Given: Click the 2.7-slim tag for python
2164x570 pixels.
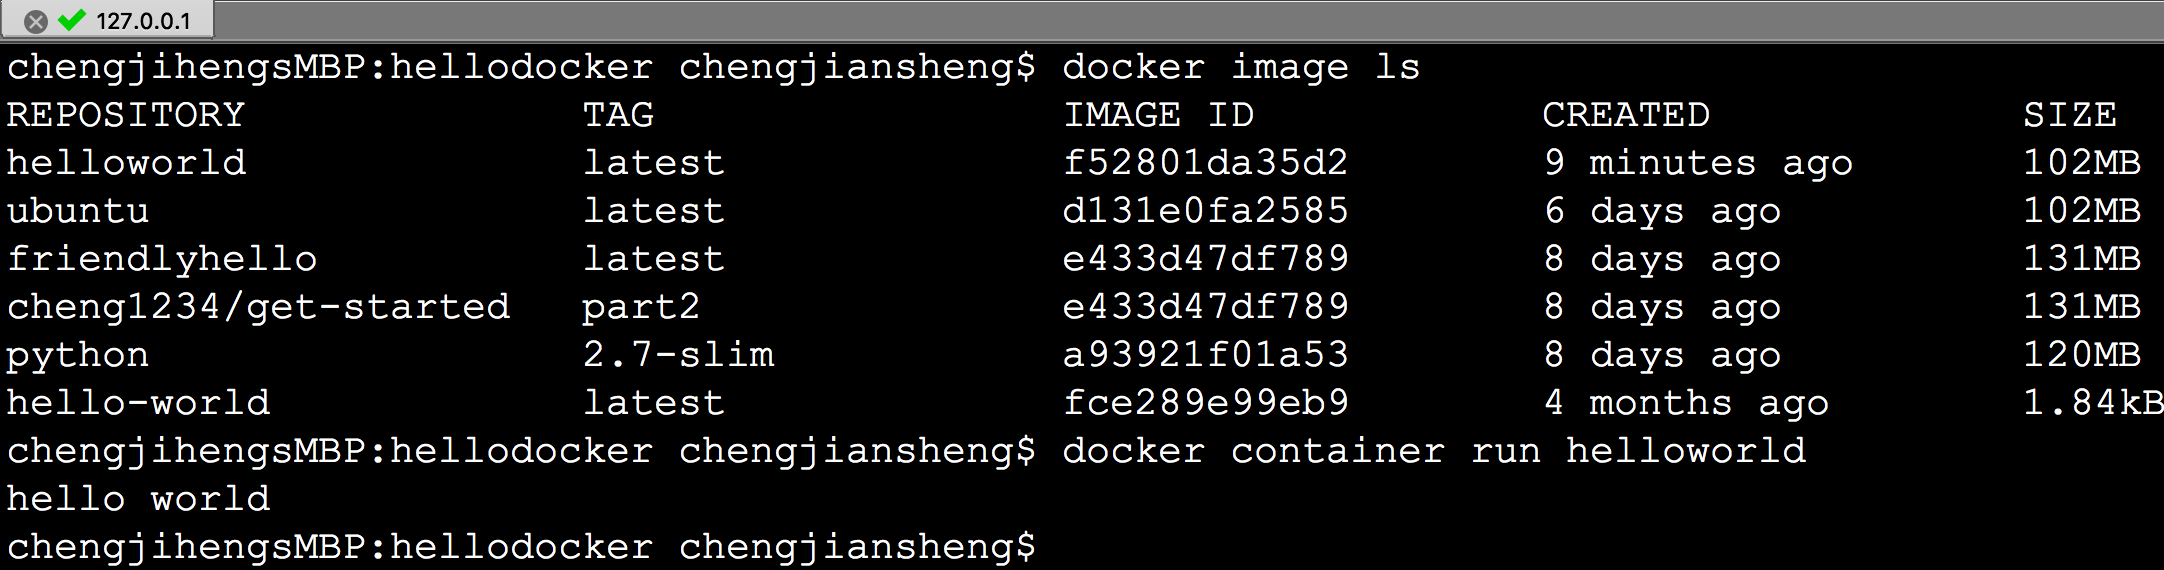Looking at the screenshot, I should point(678,355).
